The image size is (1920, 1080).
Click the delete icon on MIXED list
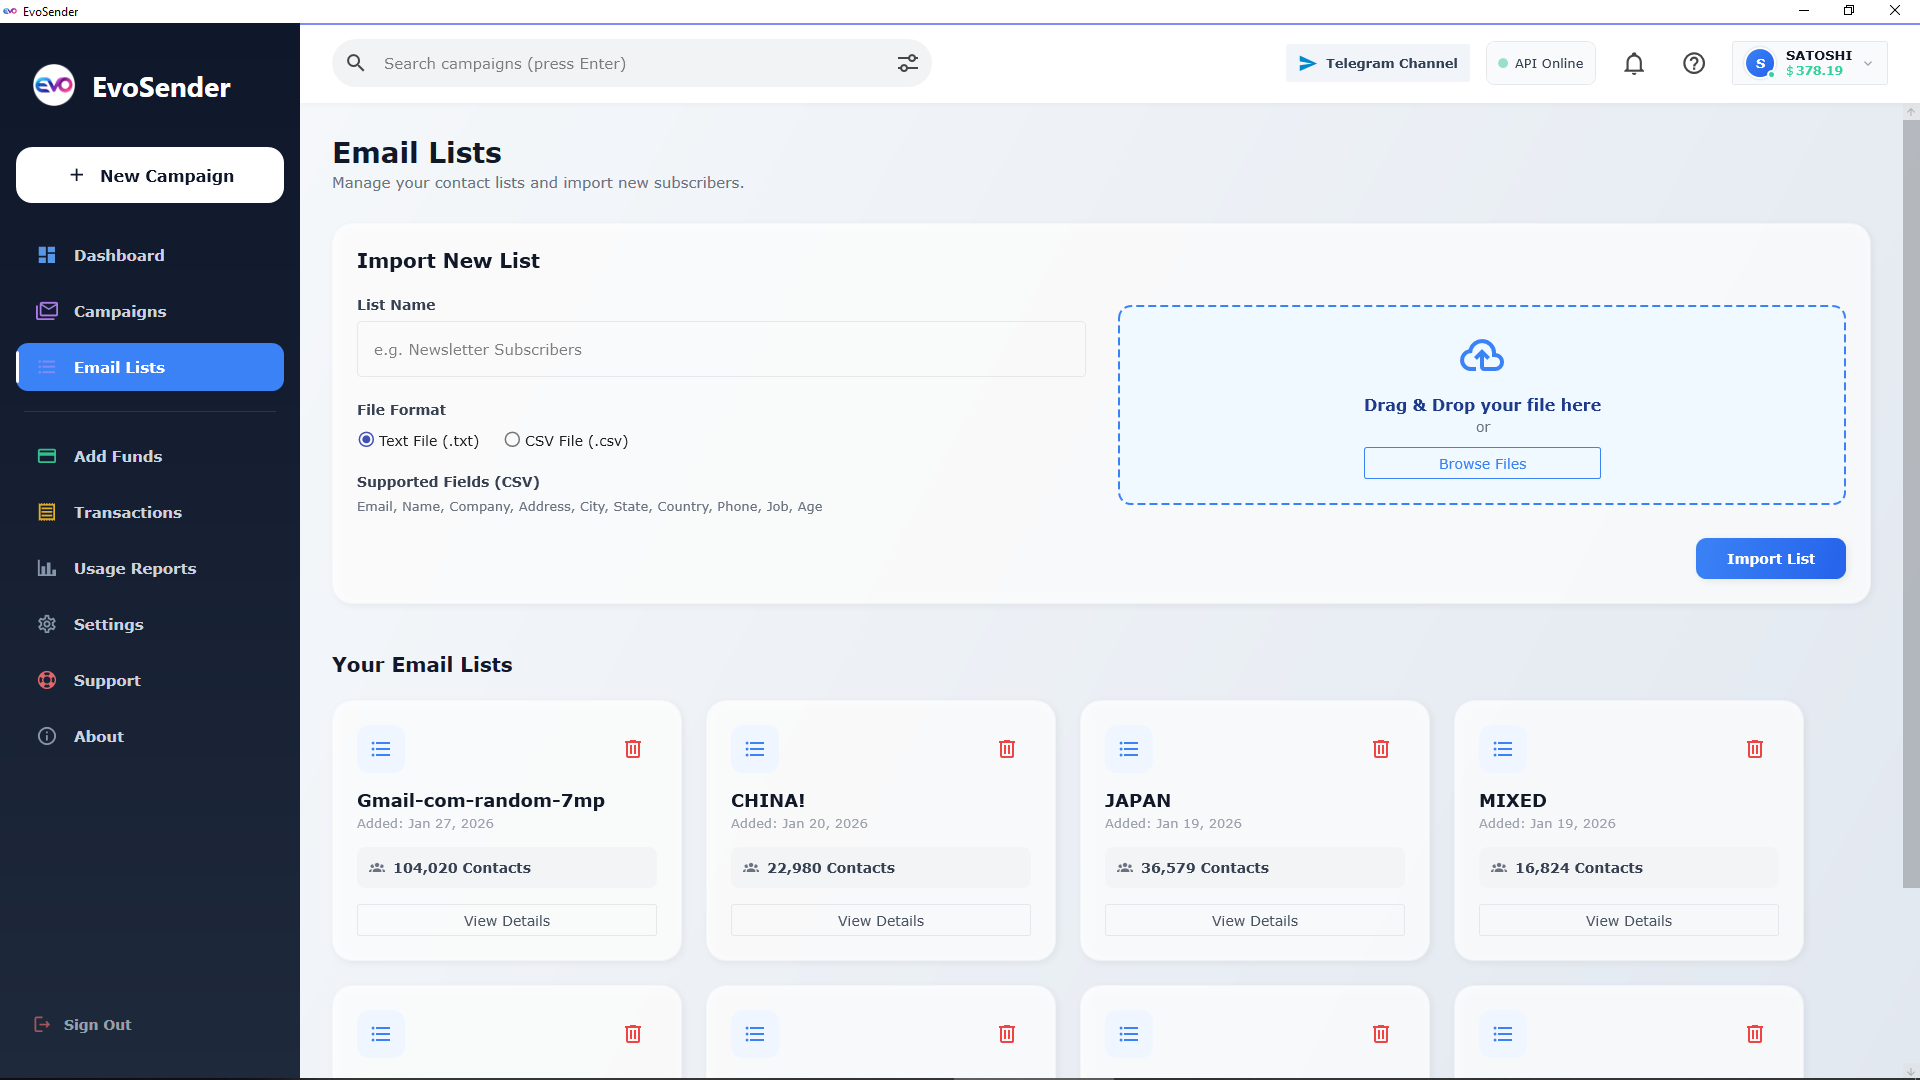tap(1755, 748)
